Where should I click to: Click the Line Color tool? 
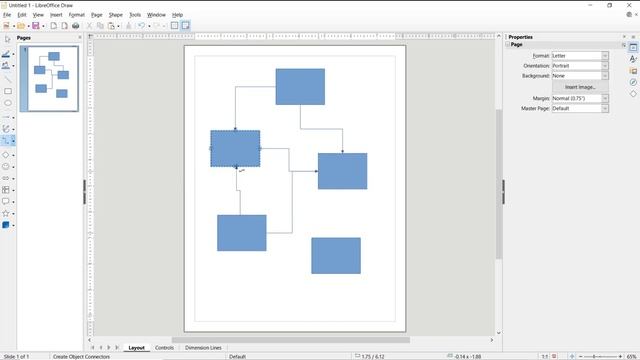click(x=6, y=54)
